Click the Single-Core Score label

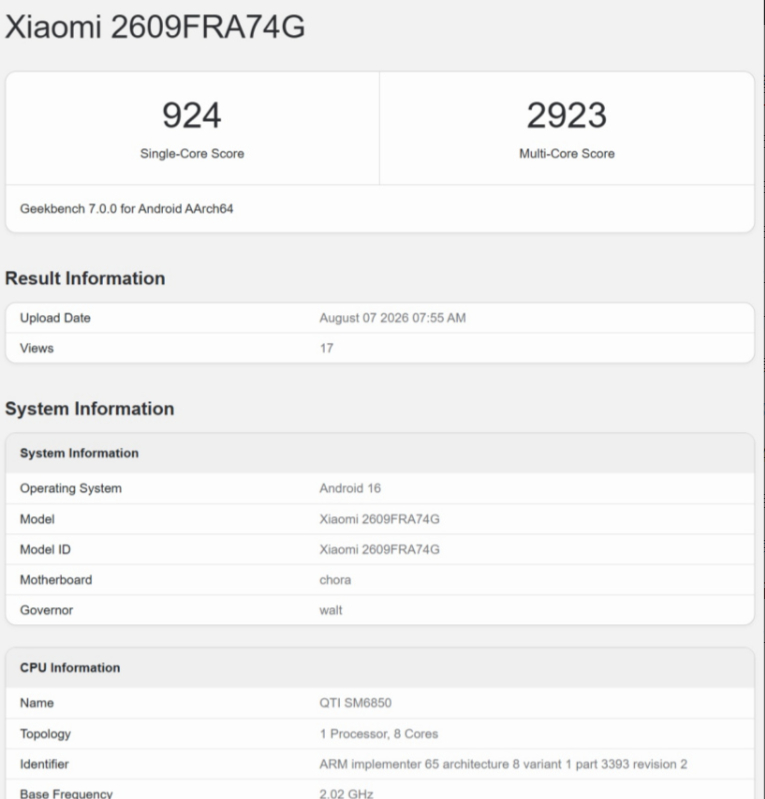192,153
